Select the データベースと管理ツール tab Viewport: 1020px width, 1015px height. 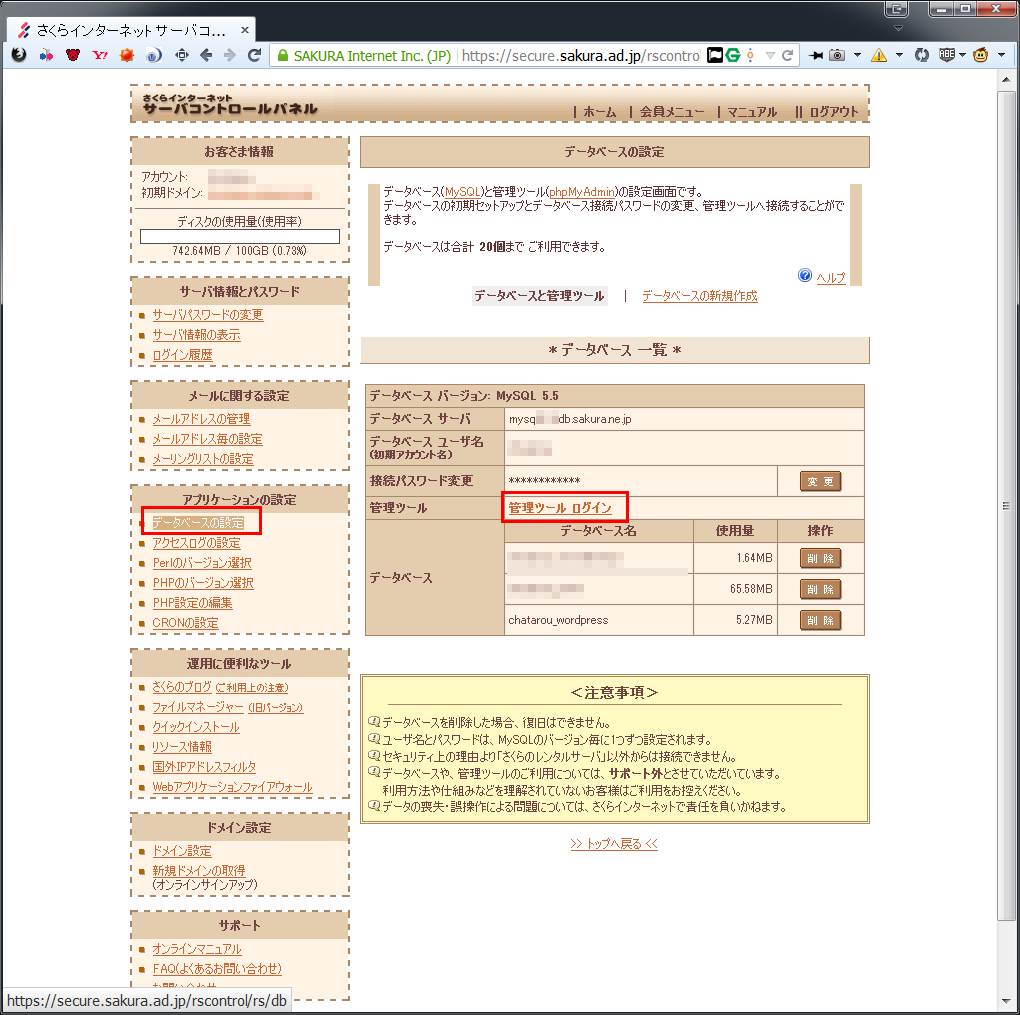[x=539, y=296]
